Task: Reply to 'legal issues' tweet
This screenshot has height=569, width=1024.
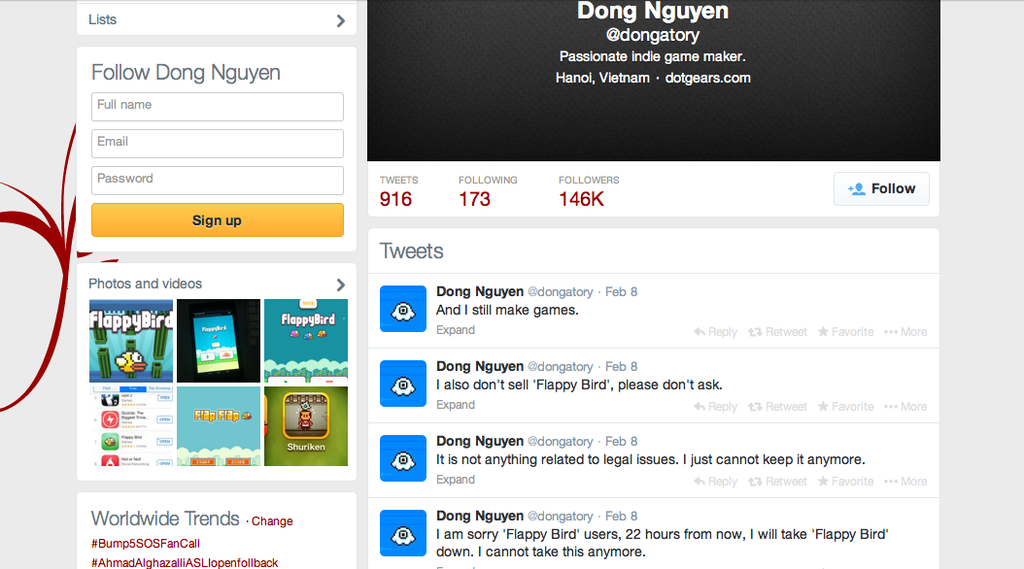Action: pos(716,481)
